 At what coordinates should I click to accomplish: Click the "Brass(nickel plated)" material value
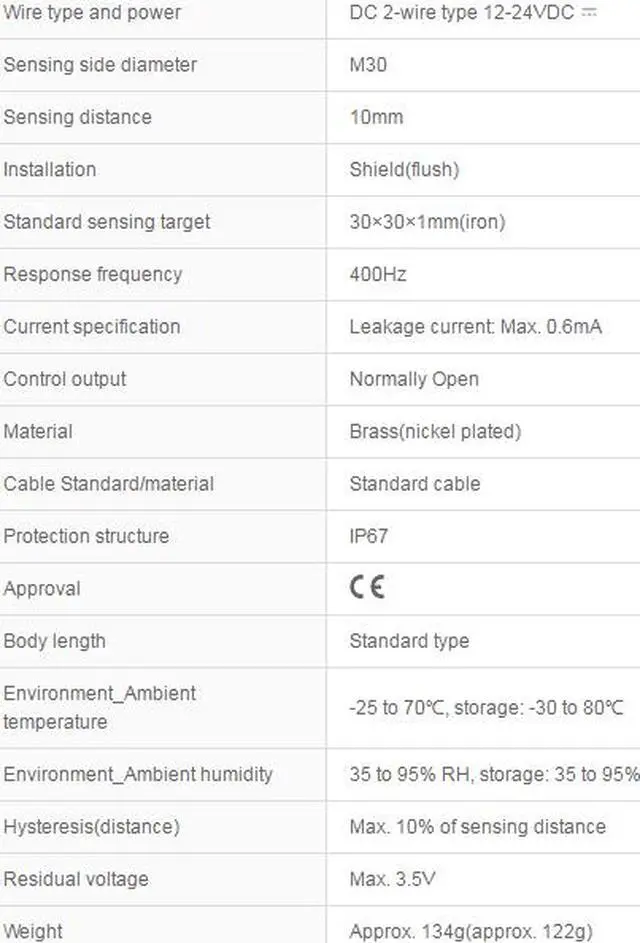[x=435, y=432]
